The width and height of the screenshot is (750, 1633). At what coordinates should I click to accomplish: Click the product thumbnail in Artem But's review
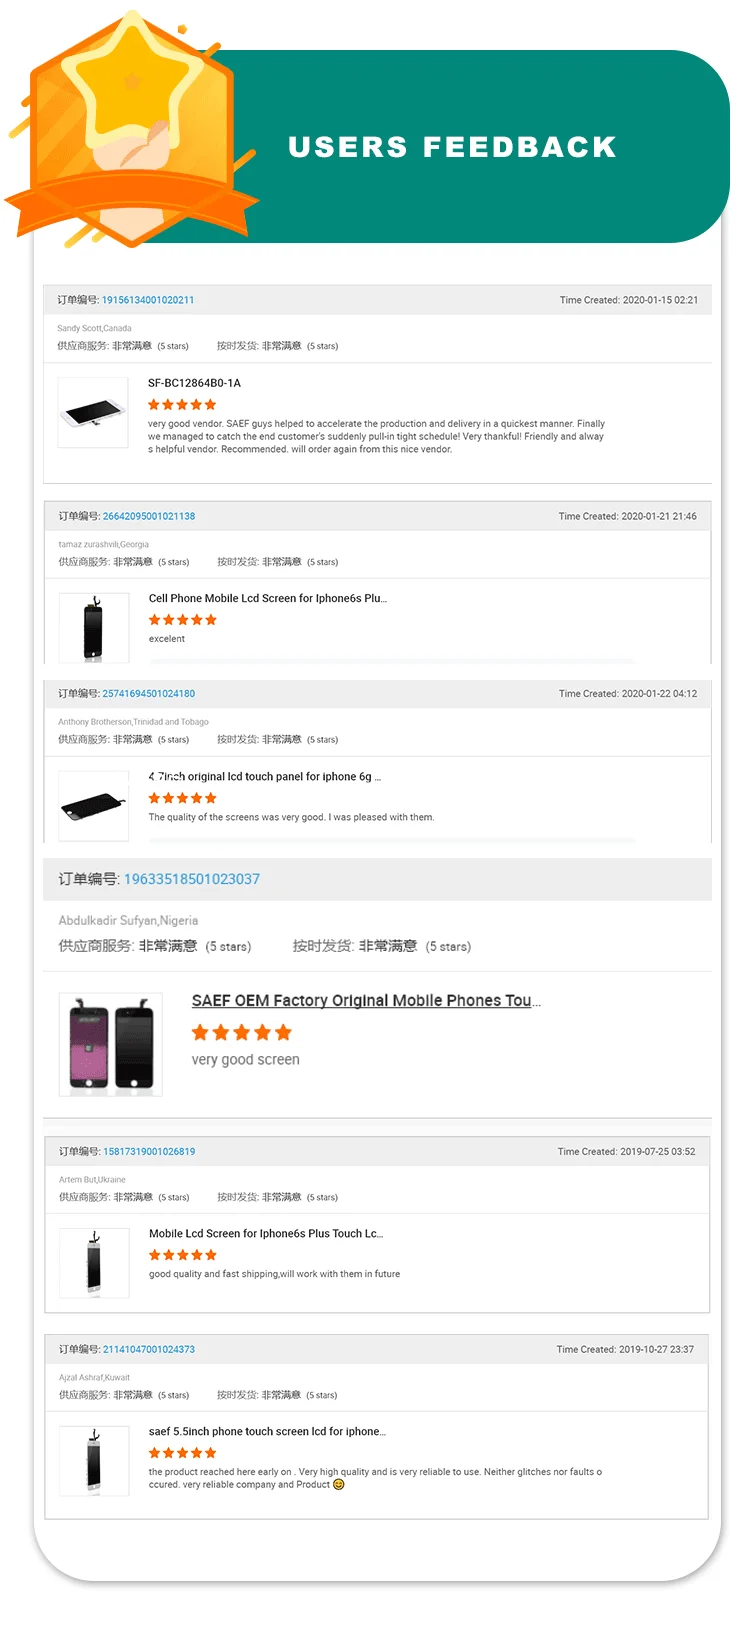pyautogui.click(x=94, y=1262)
